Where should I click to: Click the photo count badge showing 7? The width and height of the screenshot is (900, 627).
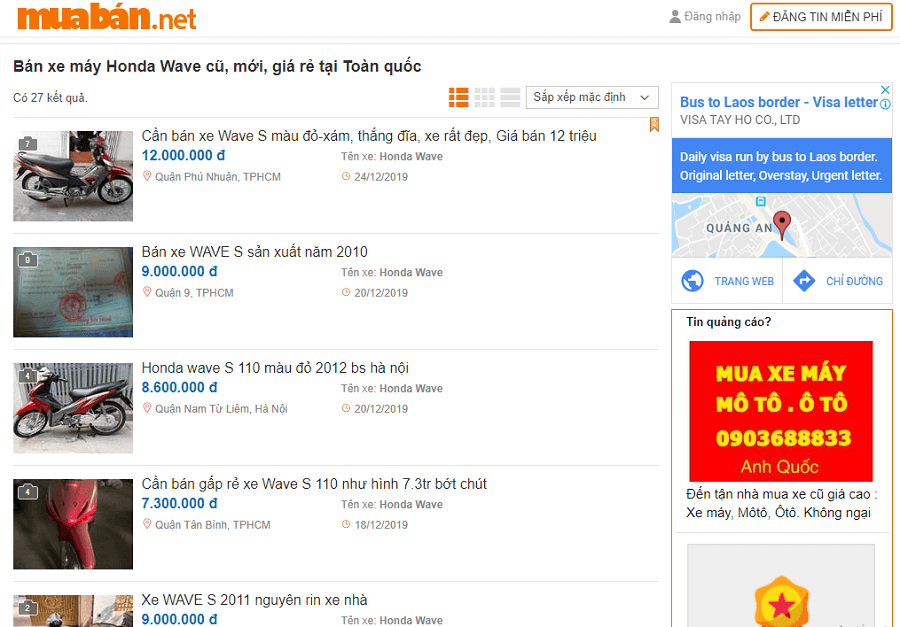click(28, 144)
